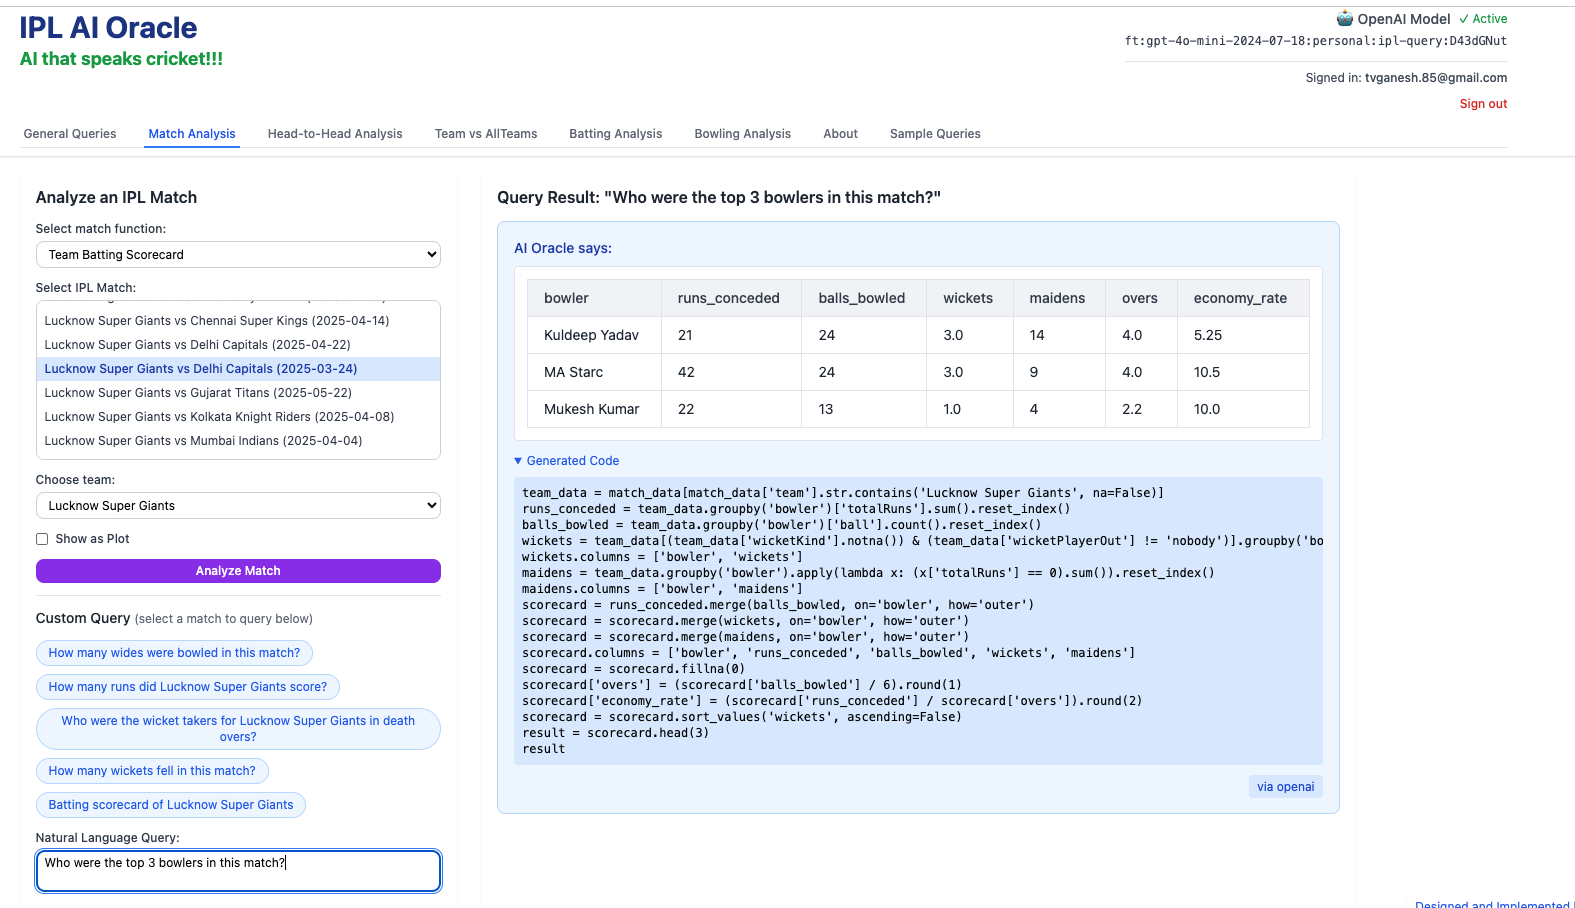The width and height of the screenshot is (1575, 908).
Task: Go to the Bowling Analysis tab
Action: (742, 134)
